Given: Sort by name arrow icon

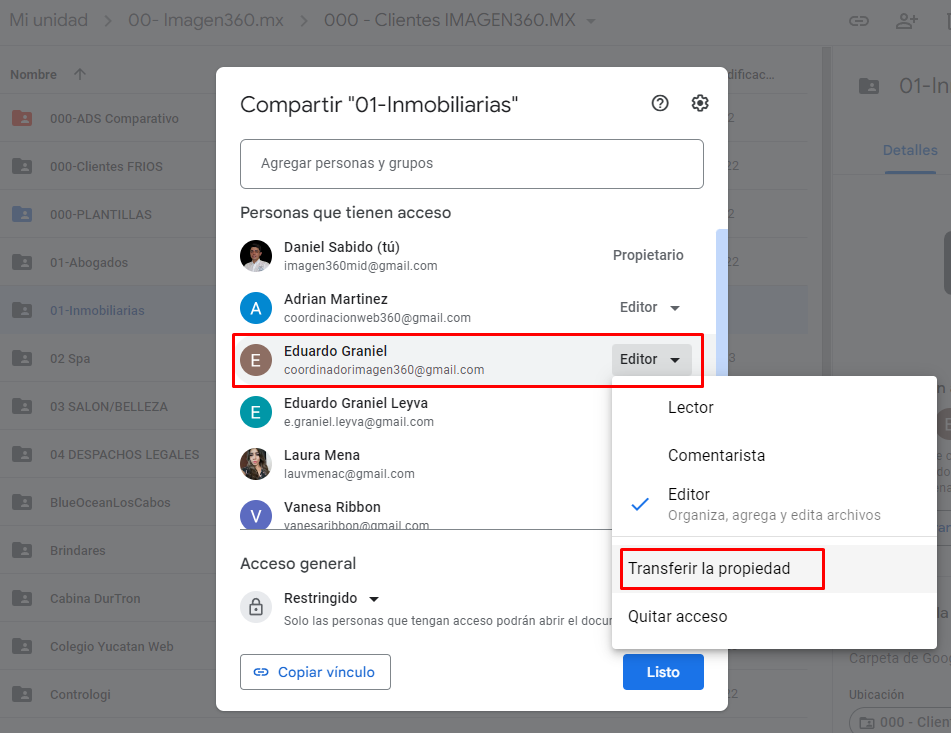Looking at the screenshot, I should (x=80, y=75).
